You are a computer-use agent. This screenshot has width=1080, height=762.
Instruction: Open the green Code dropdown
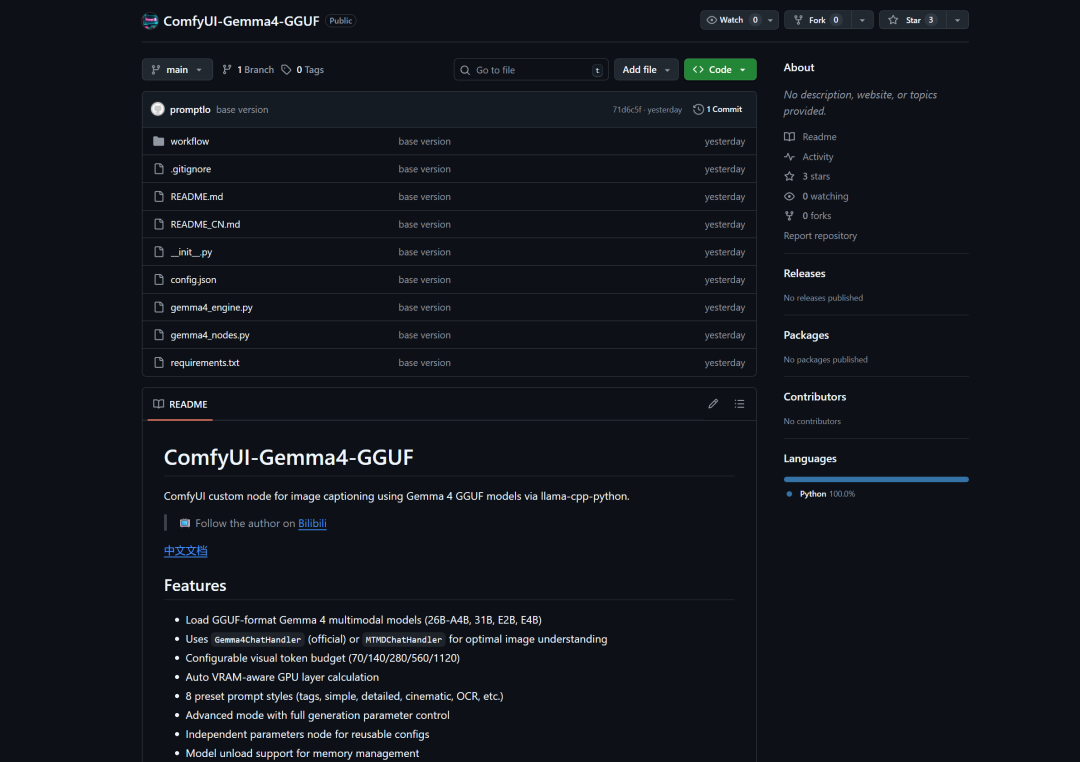tap(720, 70)
